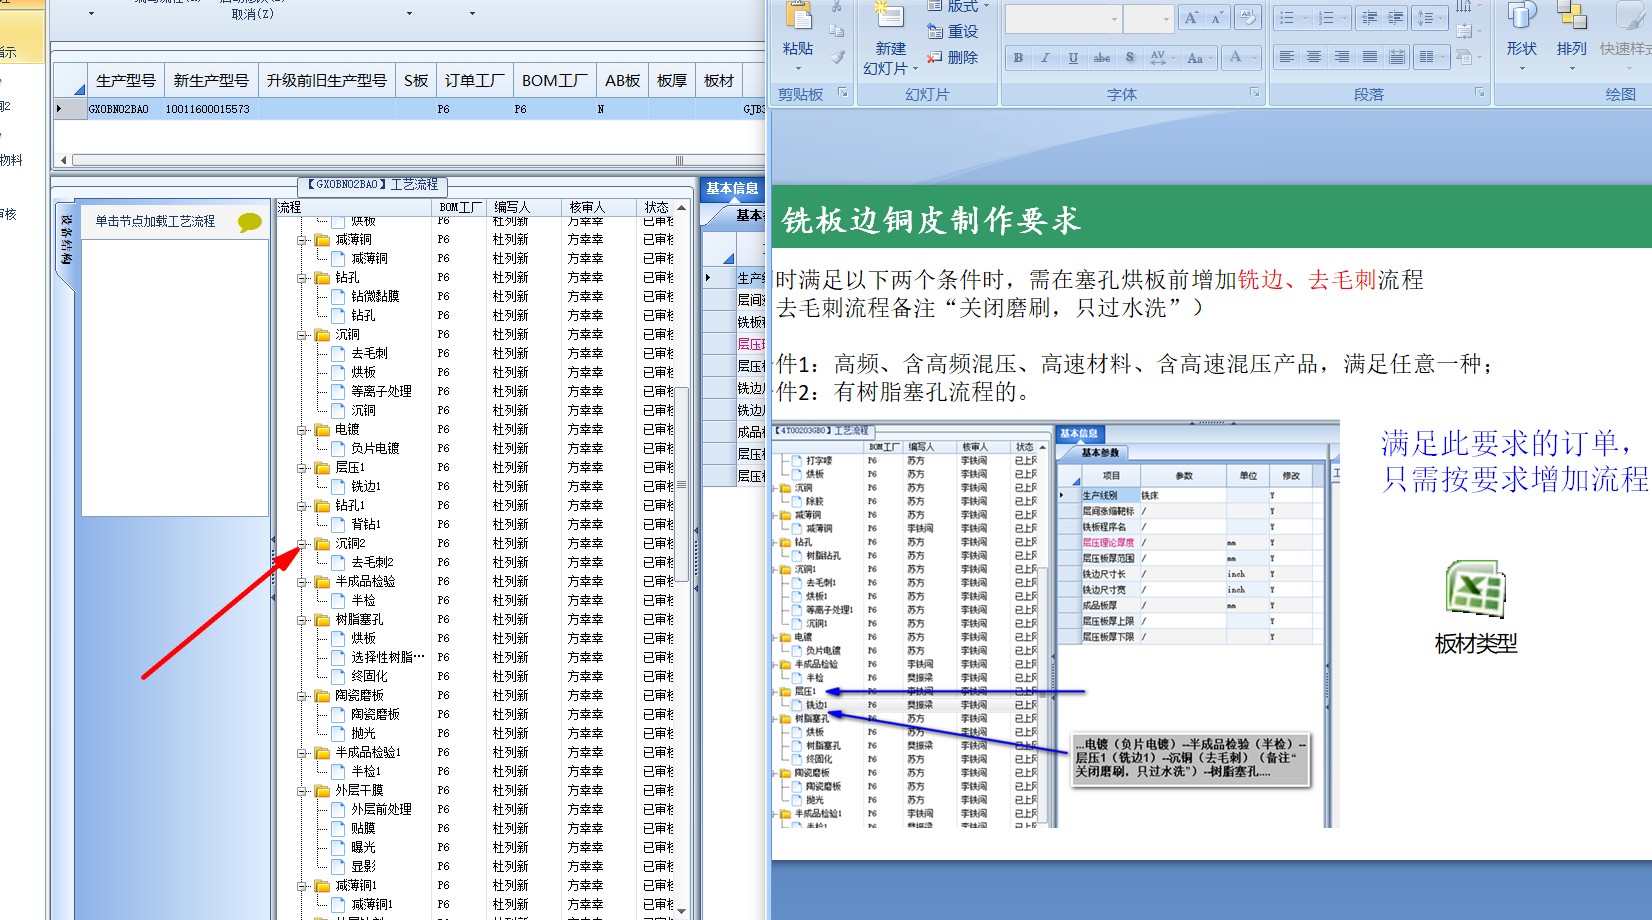Click the yellow speech bubble icon
The height and width of the screenshot is (920, 1652).
pyautogui.click(x=250, y=222)
